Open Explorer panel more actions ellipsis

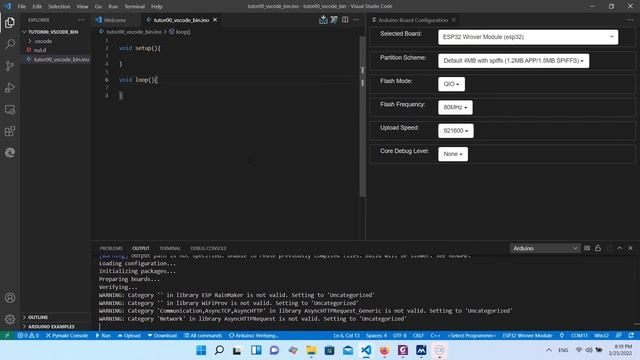pyautogui.click(x=81, y=20)
